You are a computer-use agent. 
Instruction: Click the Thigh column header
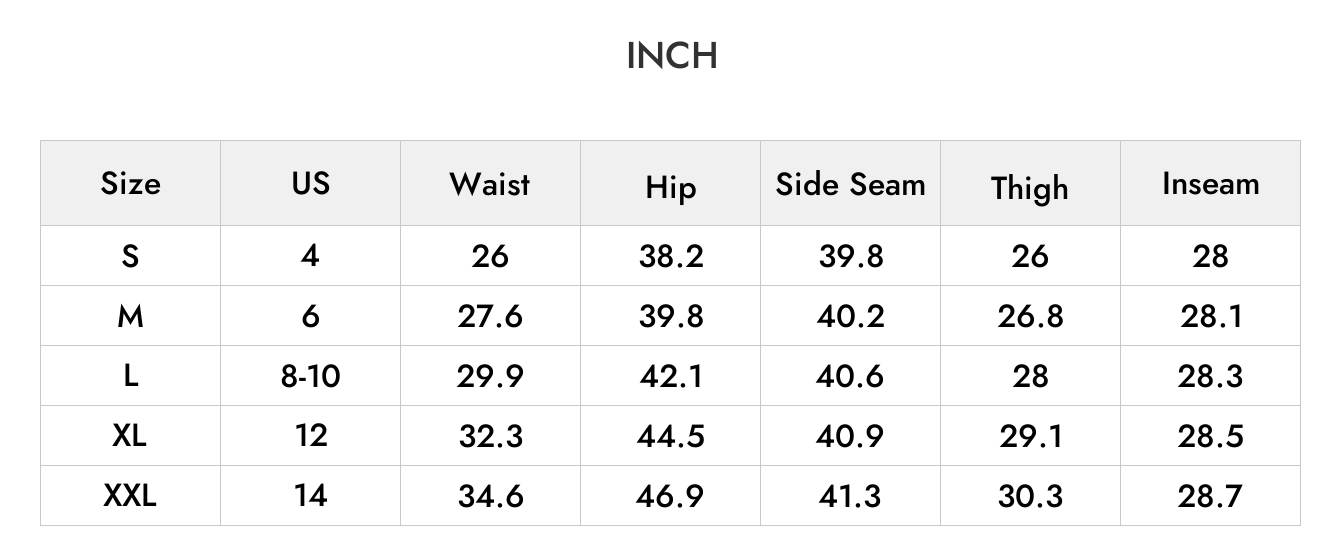[1030, 188]
